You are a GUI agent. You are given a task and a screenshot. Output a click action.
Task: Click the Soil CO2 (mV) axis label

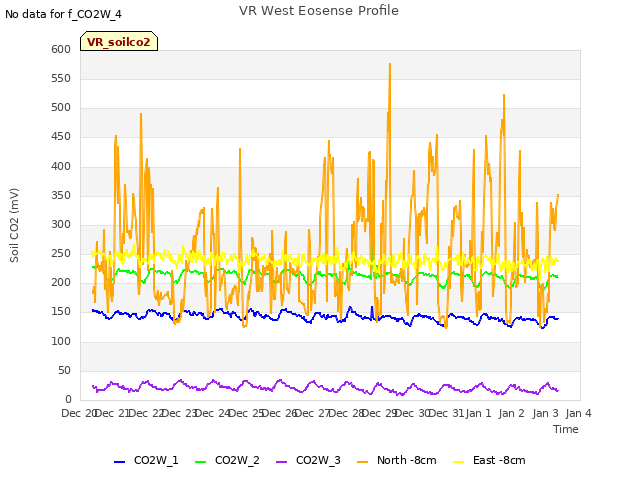click(14, 225)
